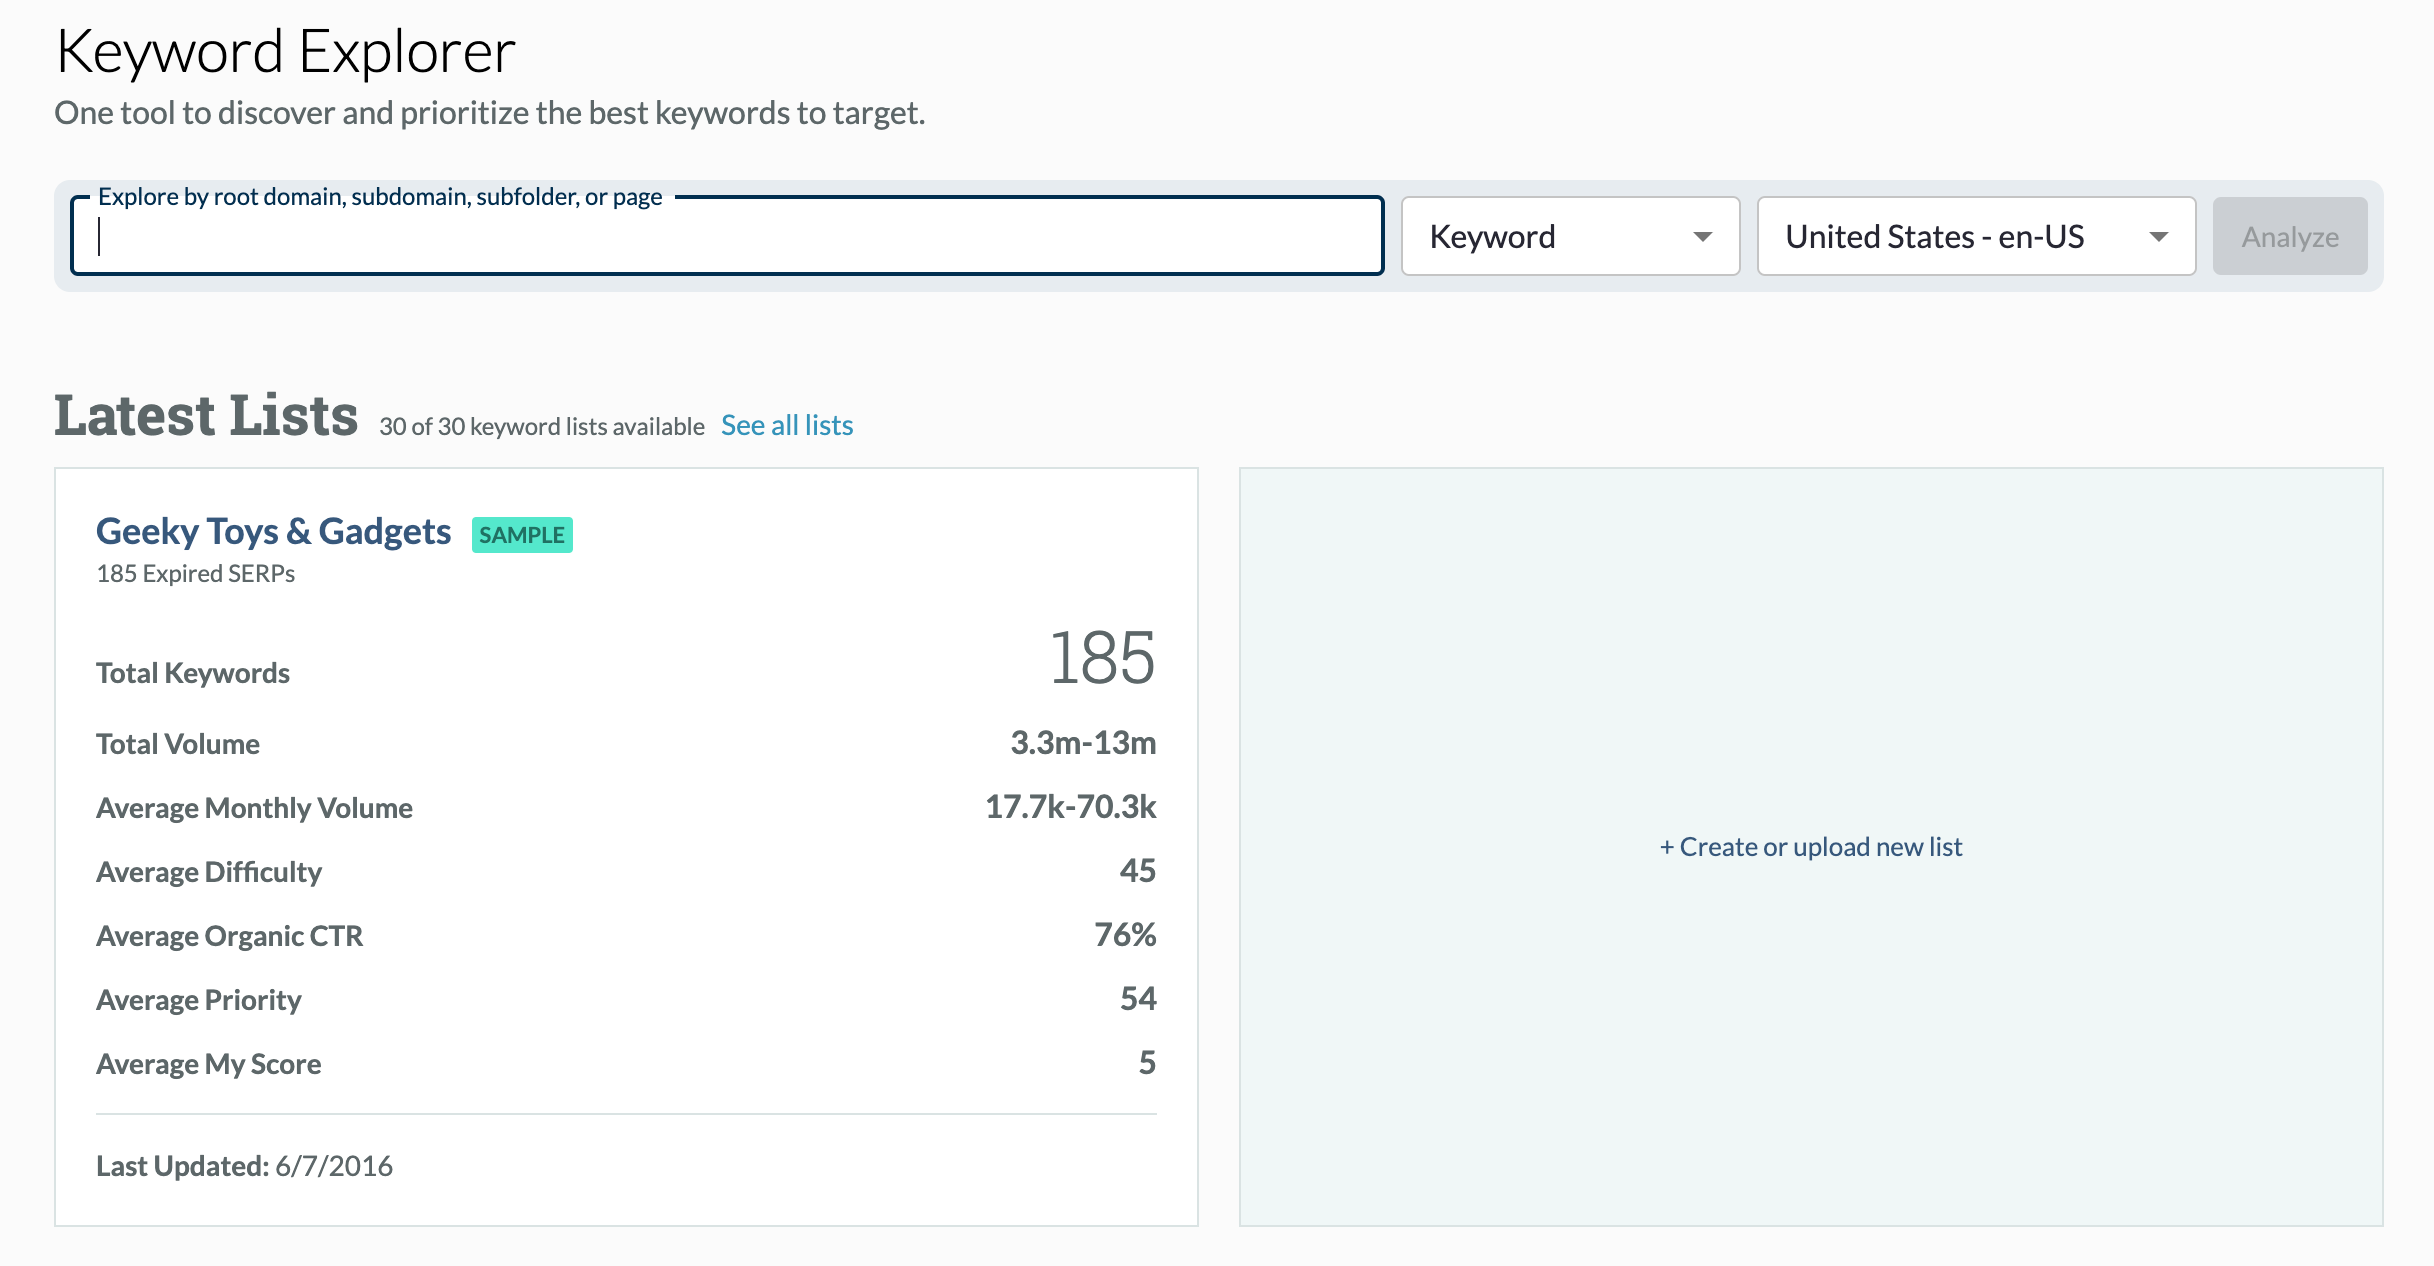The height and width of the screenshot is (1266, 2434).
Task: Open the Geeky Toys & Gadgets list
Action: coord(273,532)
